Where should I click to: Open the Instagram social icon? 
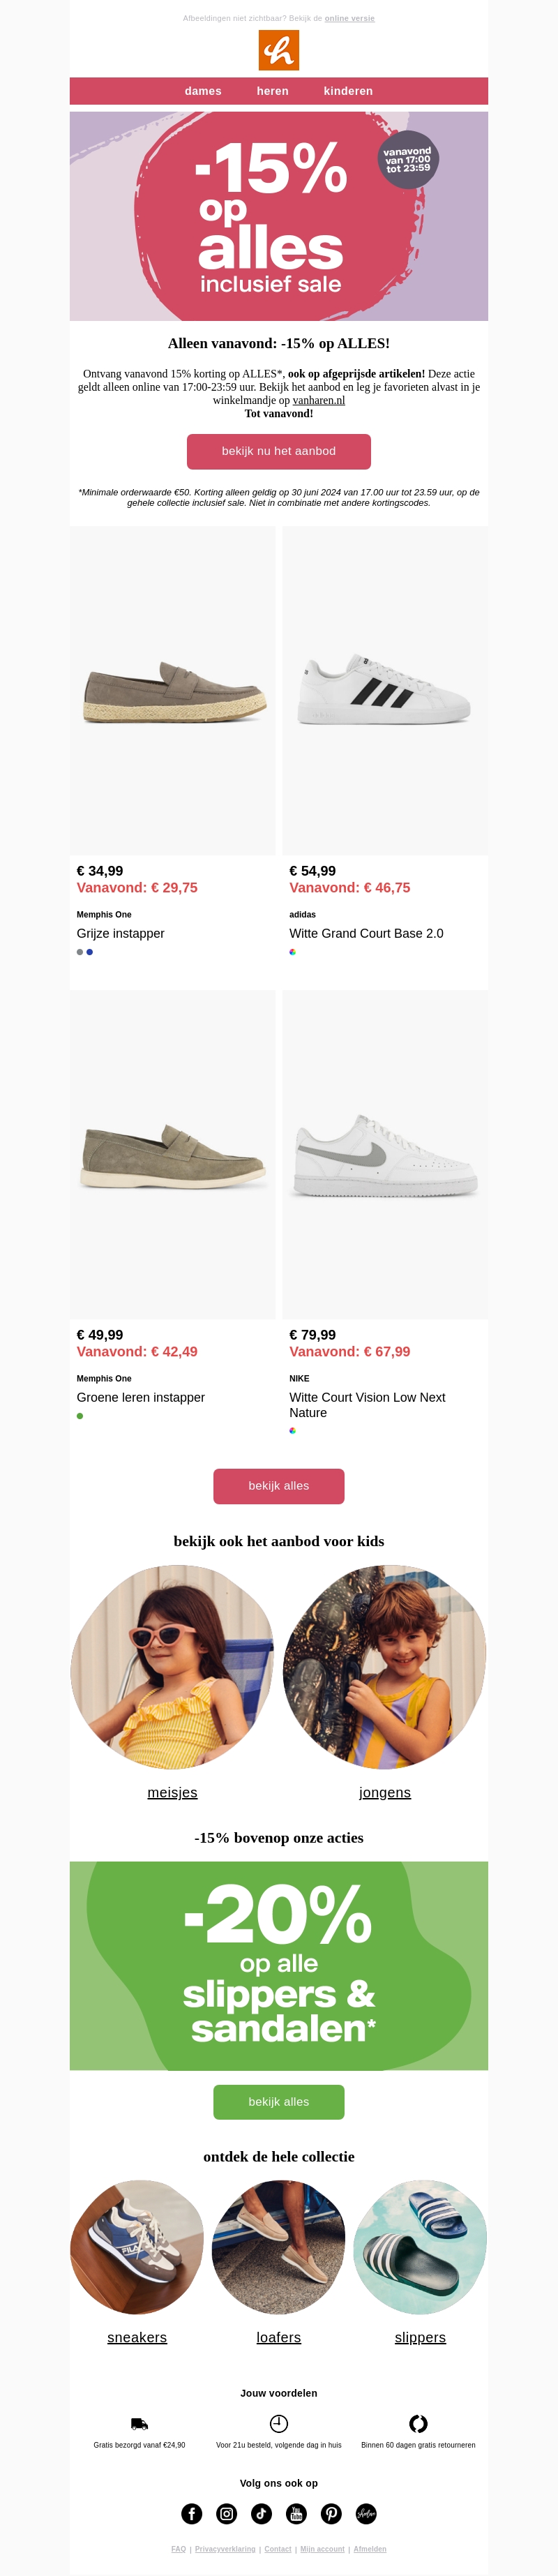[227, 2513]
